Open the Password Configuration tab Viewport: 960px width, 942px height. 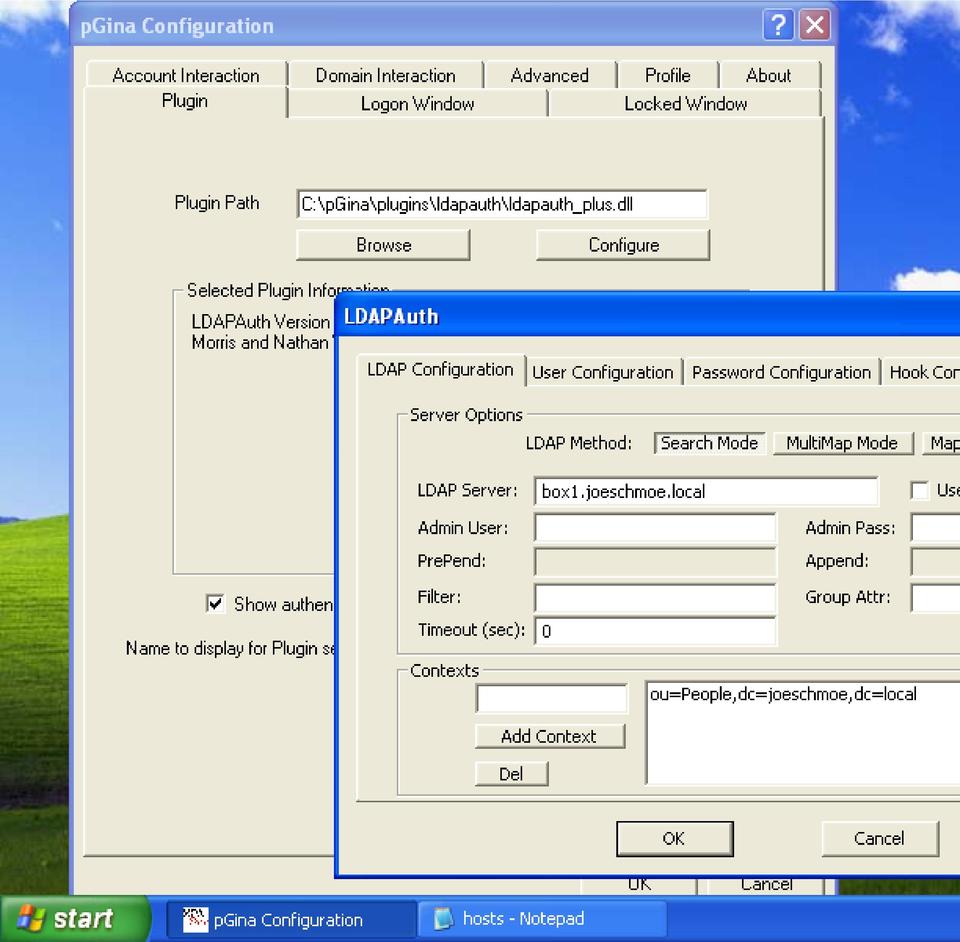(x=781, y=372)
